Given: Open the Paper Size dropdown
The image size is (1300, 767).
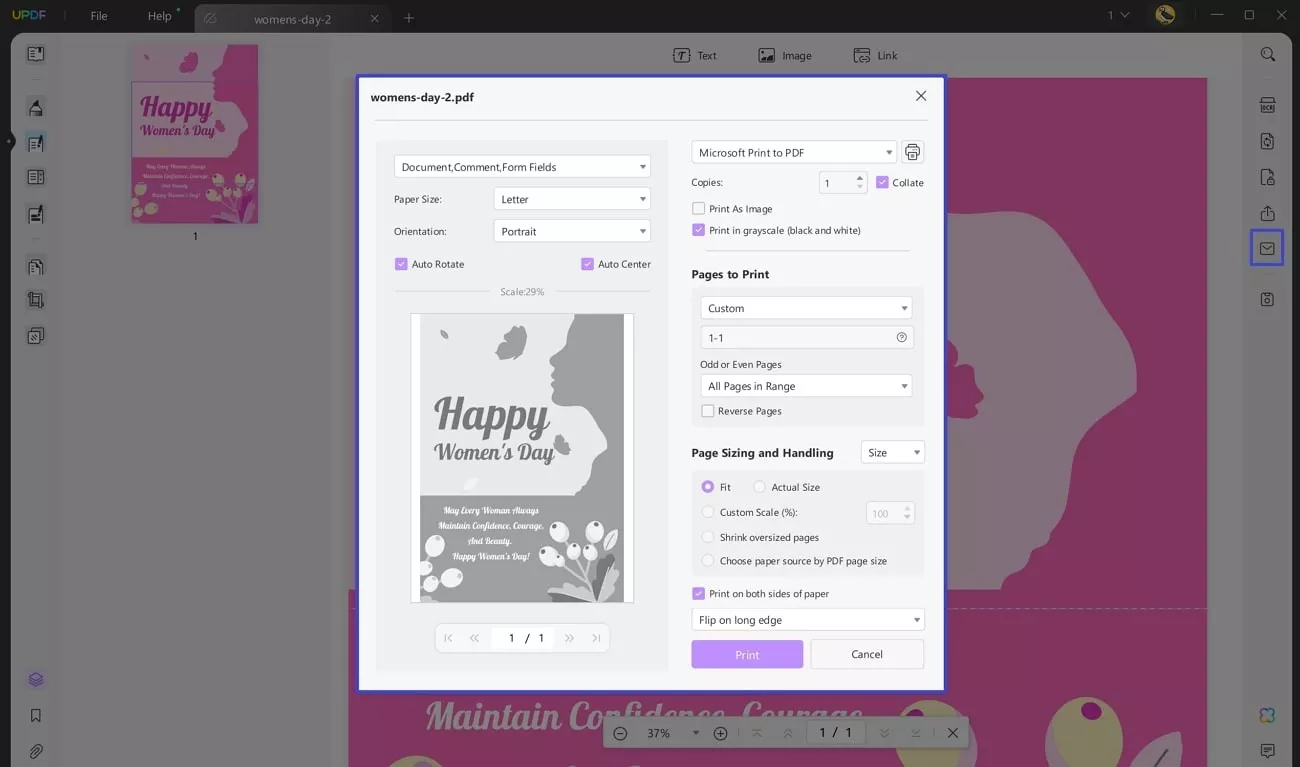Looking at the screenshot, I should [571, 198].
